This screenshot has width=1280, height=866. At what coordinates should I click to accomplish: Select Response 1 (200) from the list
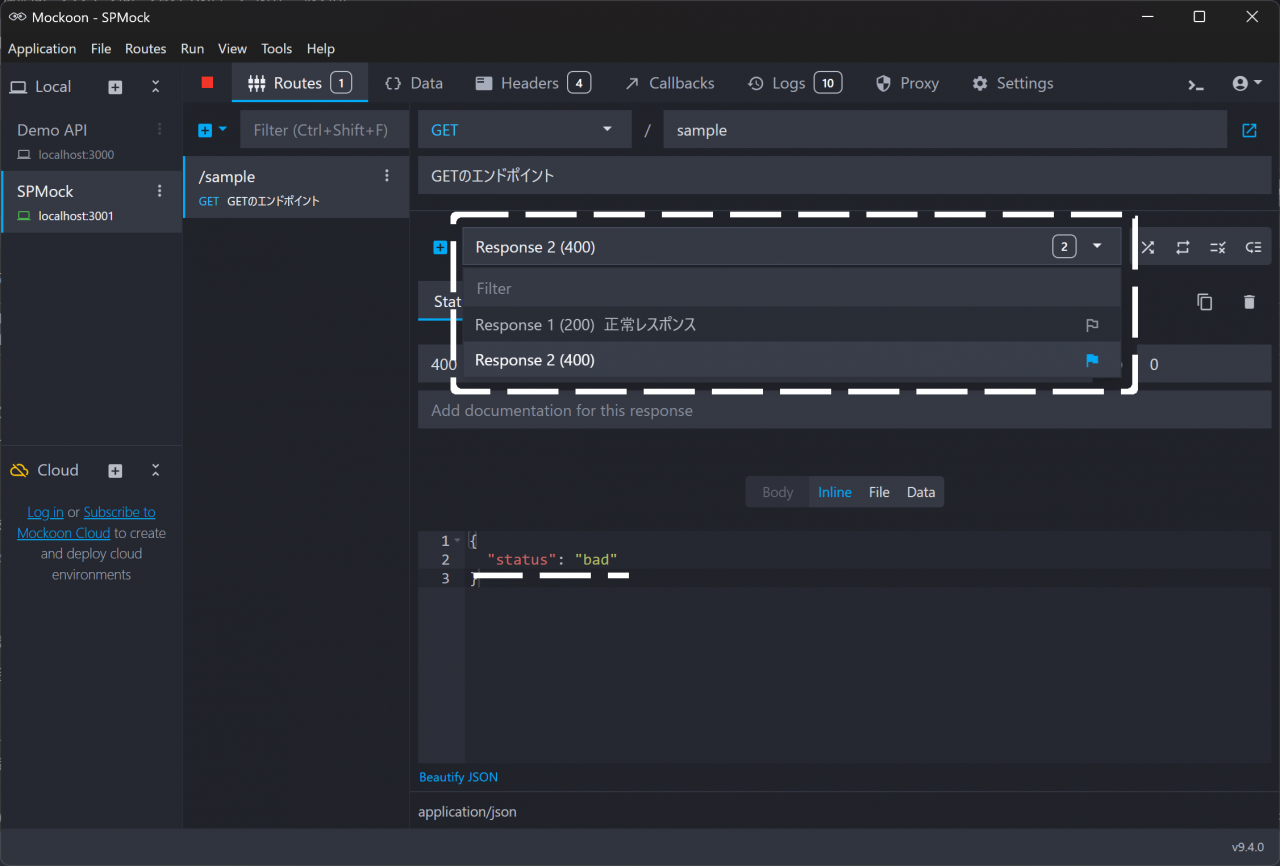pos(585,325)
